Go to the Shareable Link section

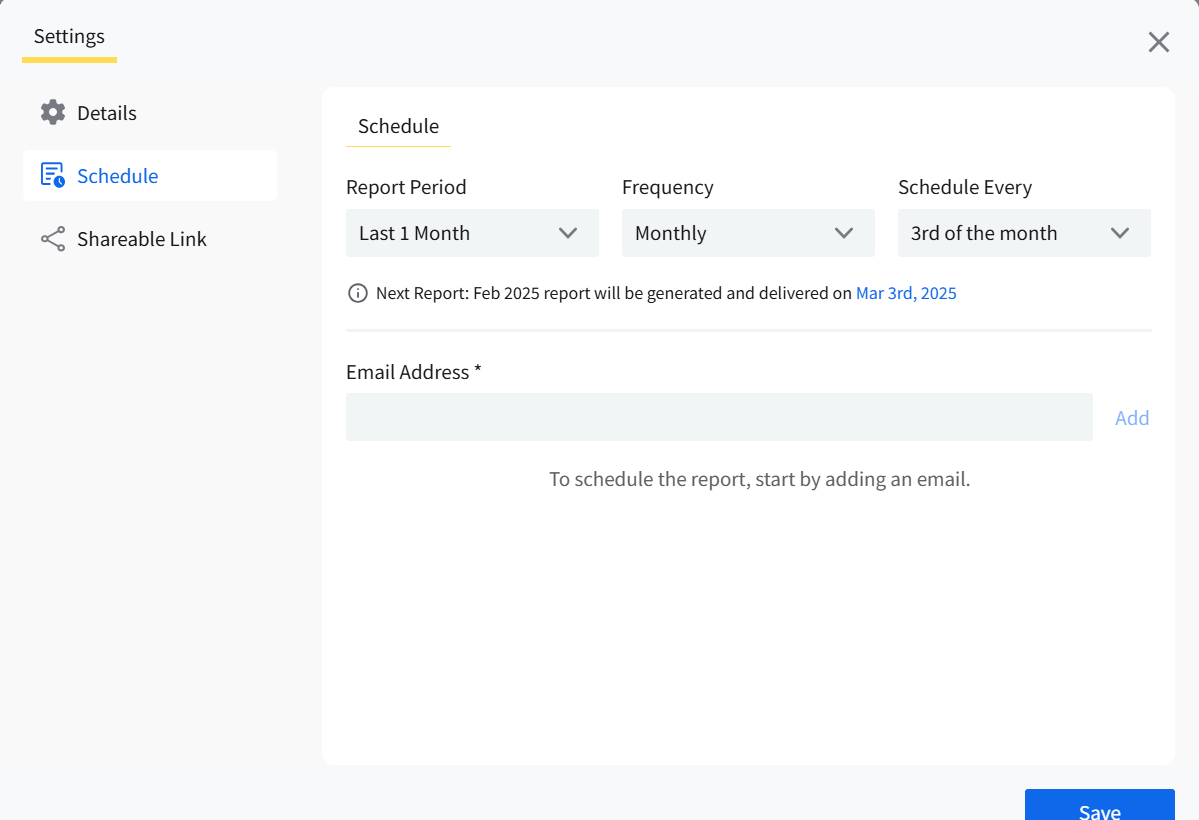point(141,239)
